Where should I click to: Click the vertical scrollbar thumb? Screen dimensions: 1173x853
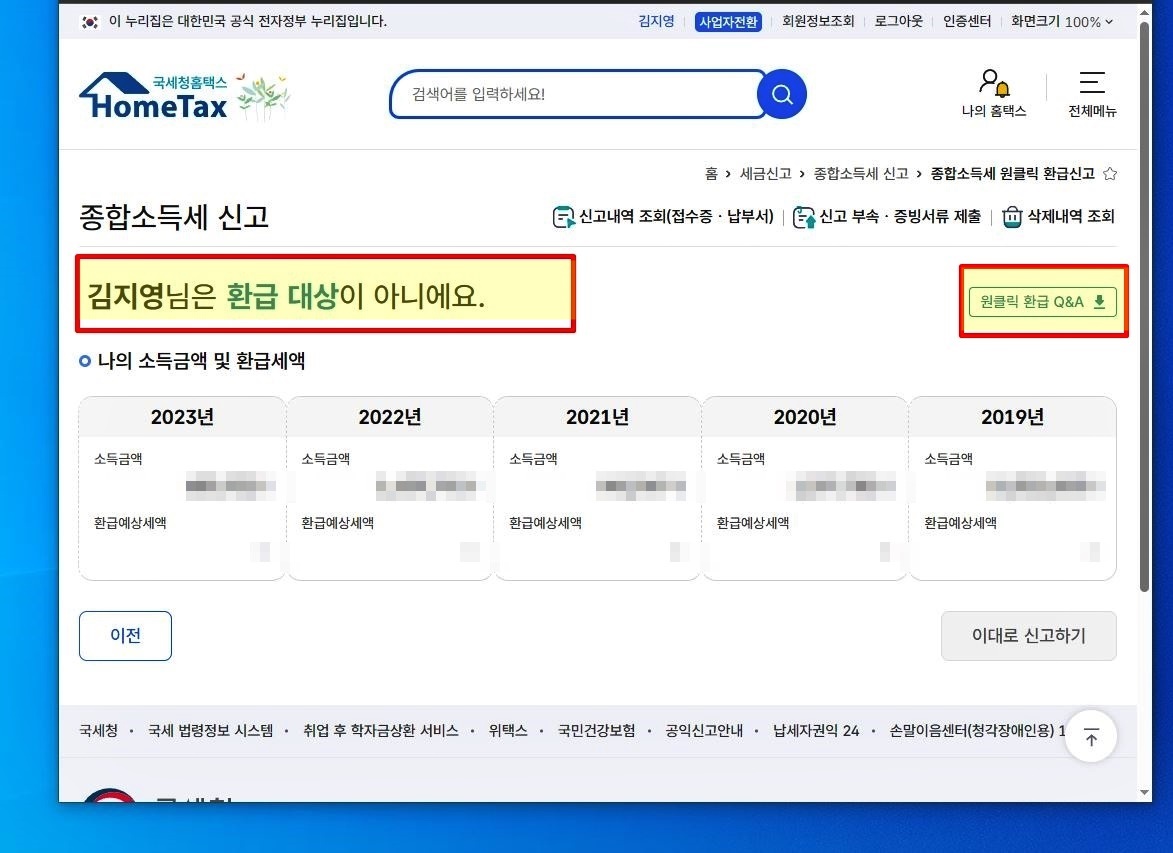pos(1144,307)
